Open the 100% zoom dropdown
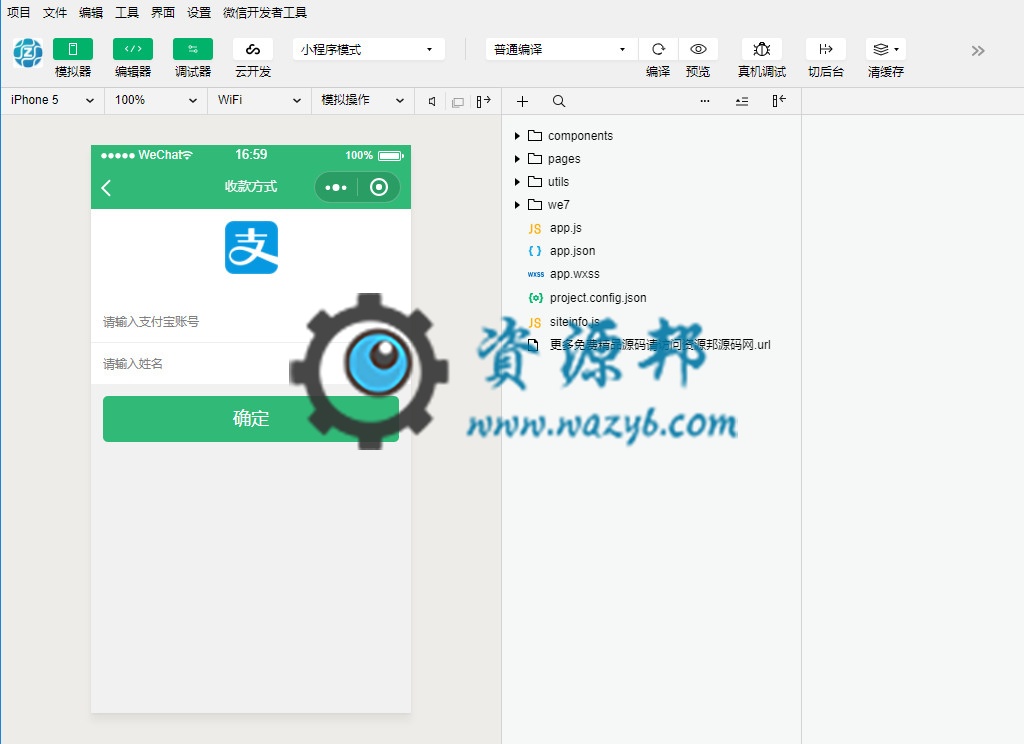 click(155, 100)
